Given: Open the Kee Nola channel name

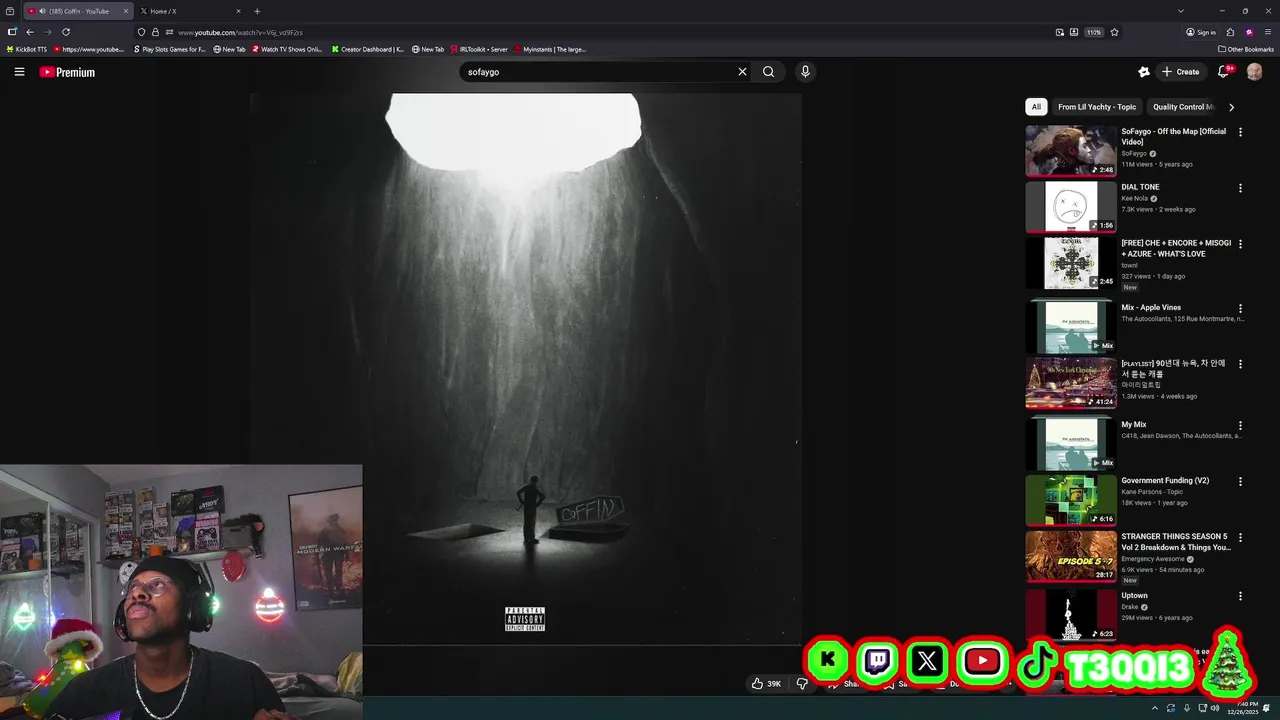Looking at the screenshot, I should click(1134, 198).
